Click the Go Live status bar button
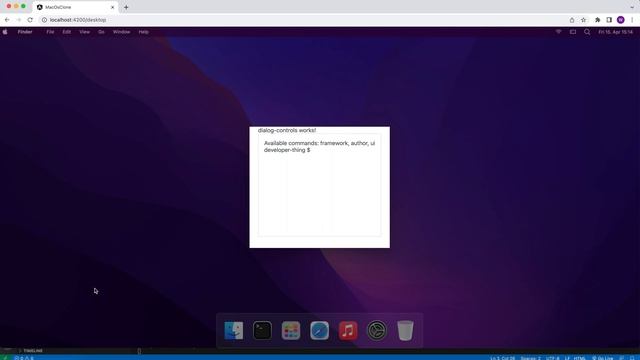 click(602, 358)
